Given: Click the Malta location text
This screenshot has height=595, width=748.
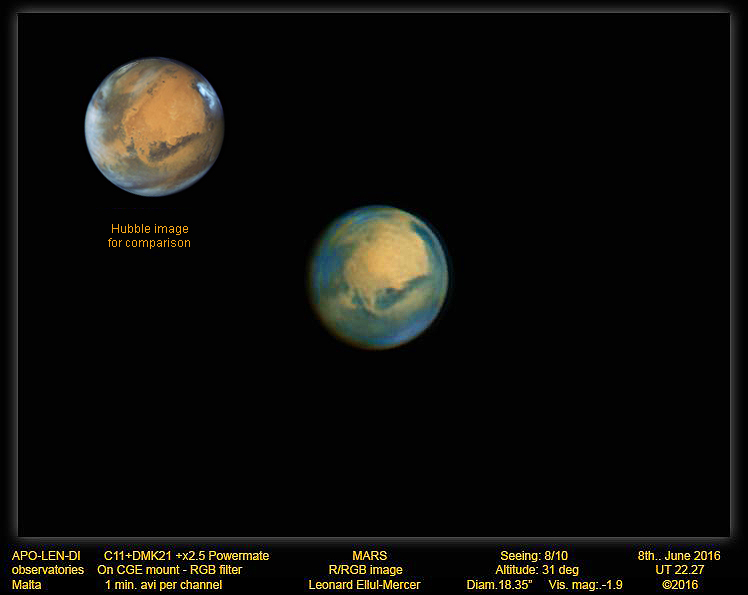Looking at the screenshot, I should click(x=27, y=585).
